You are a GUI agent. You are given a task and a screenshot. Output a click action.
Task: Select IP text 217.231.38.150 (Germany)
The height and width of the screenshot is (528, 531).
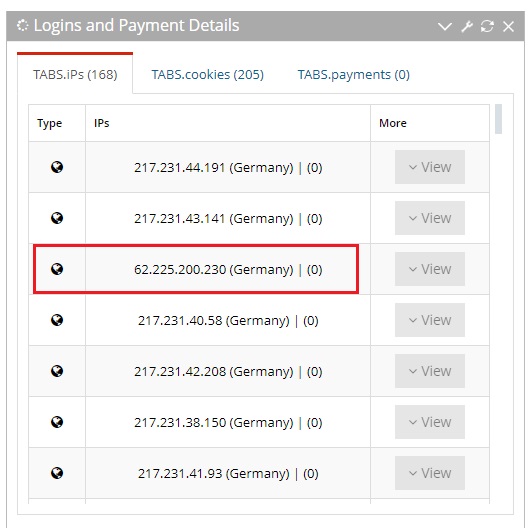click(x=214, y=422)
